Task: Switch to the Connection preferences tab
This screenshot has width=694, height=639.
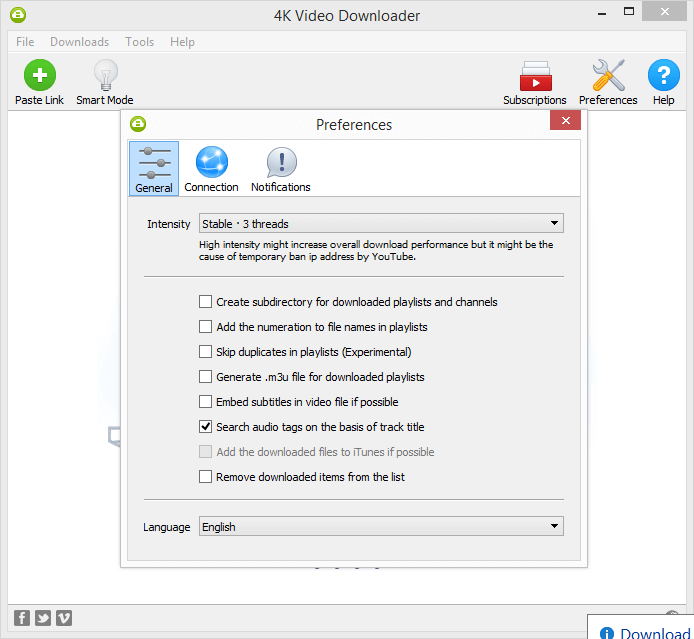Action: click(212, 169)
